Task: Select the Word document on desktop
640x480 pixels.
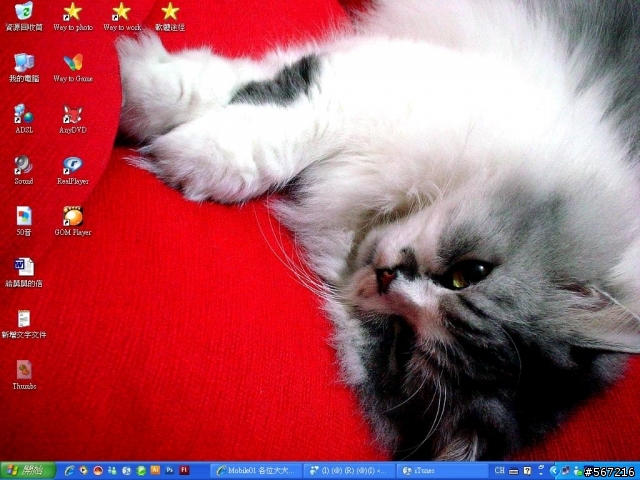Action: (x=24, y=273)
